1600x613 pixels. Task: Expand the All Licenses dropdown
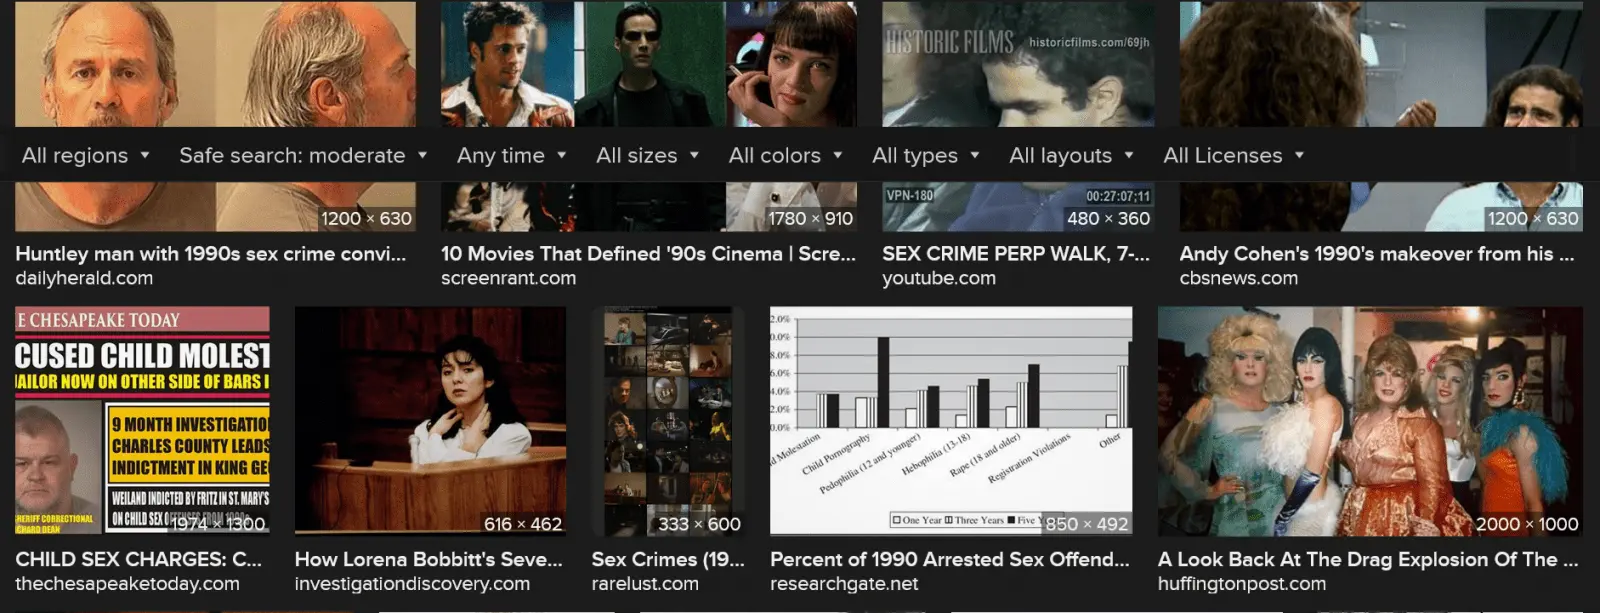pyautogui.click(x=1233, y=155)
